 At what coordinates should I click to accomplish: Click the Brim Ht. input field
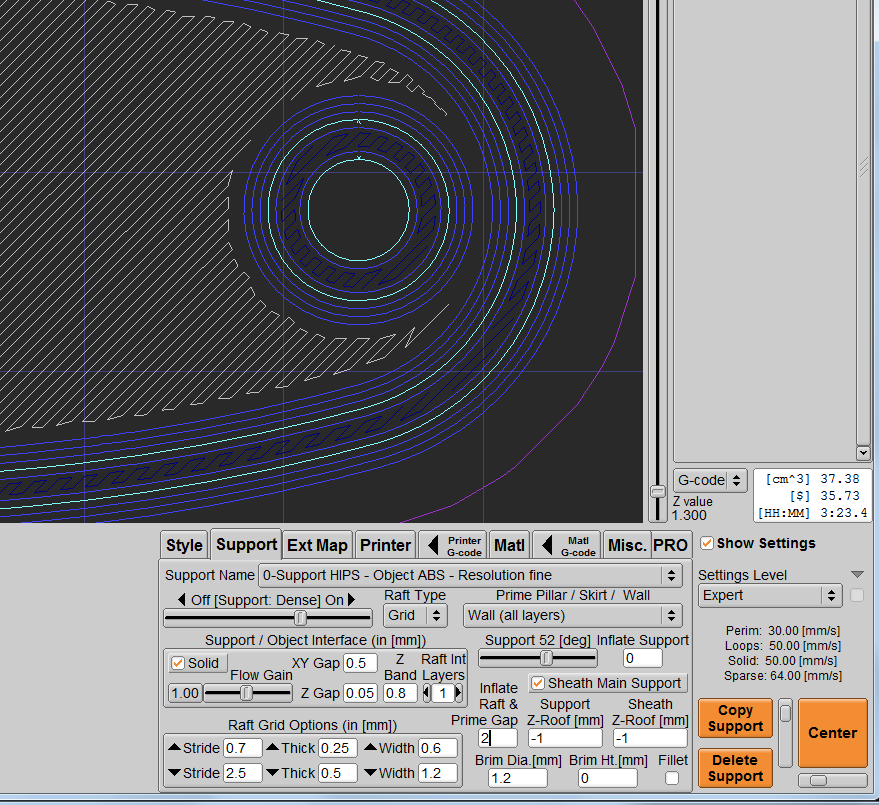608,778
